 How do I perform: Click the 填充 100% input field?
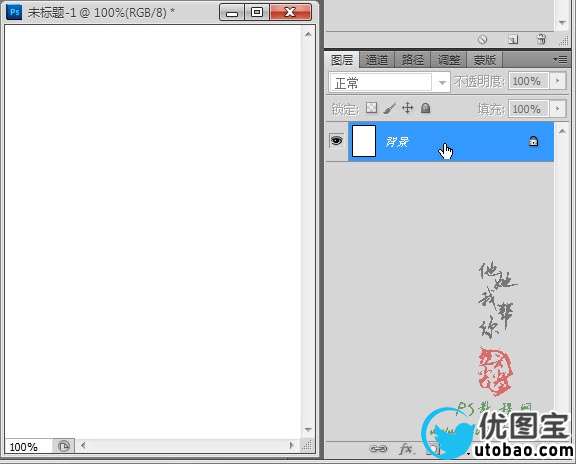click(x=528, y=109)
